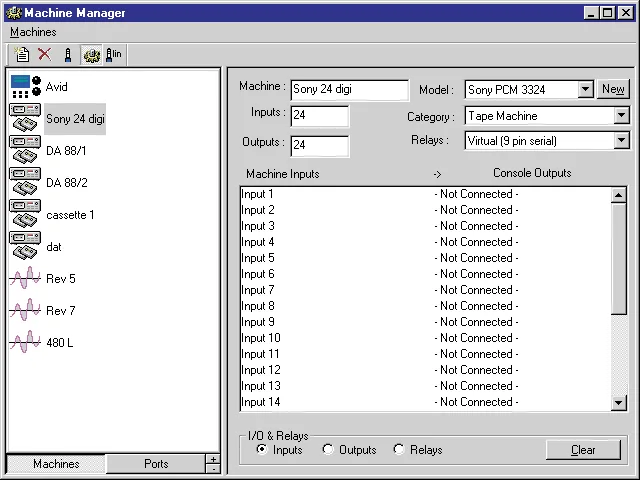Maximize the Machine Manager window

tap(607, 13)
